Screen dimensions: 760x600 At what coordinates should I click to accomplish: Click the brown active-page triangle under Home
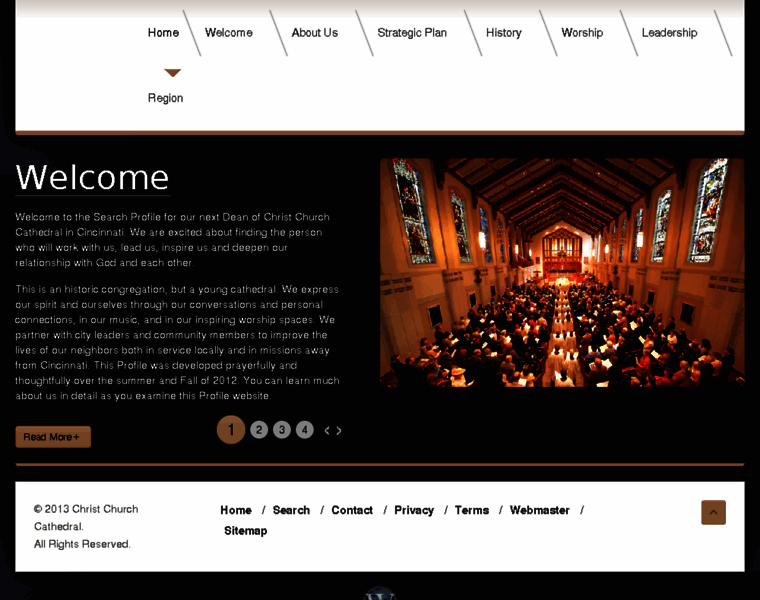point(173,73)
